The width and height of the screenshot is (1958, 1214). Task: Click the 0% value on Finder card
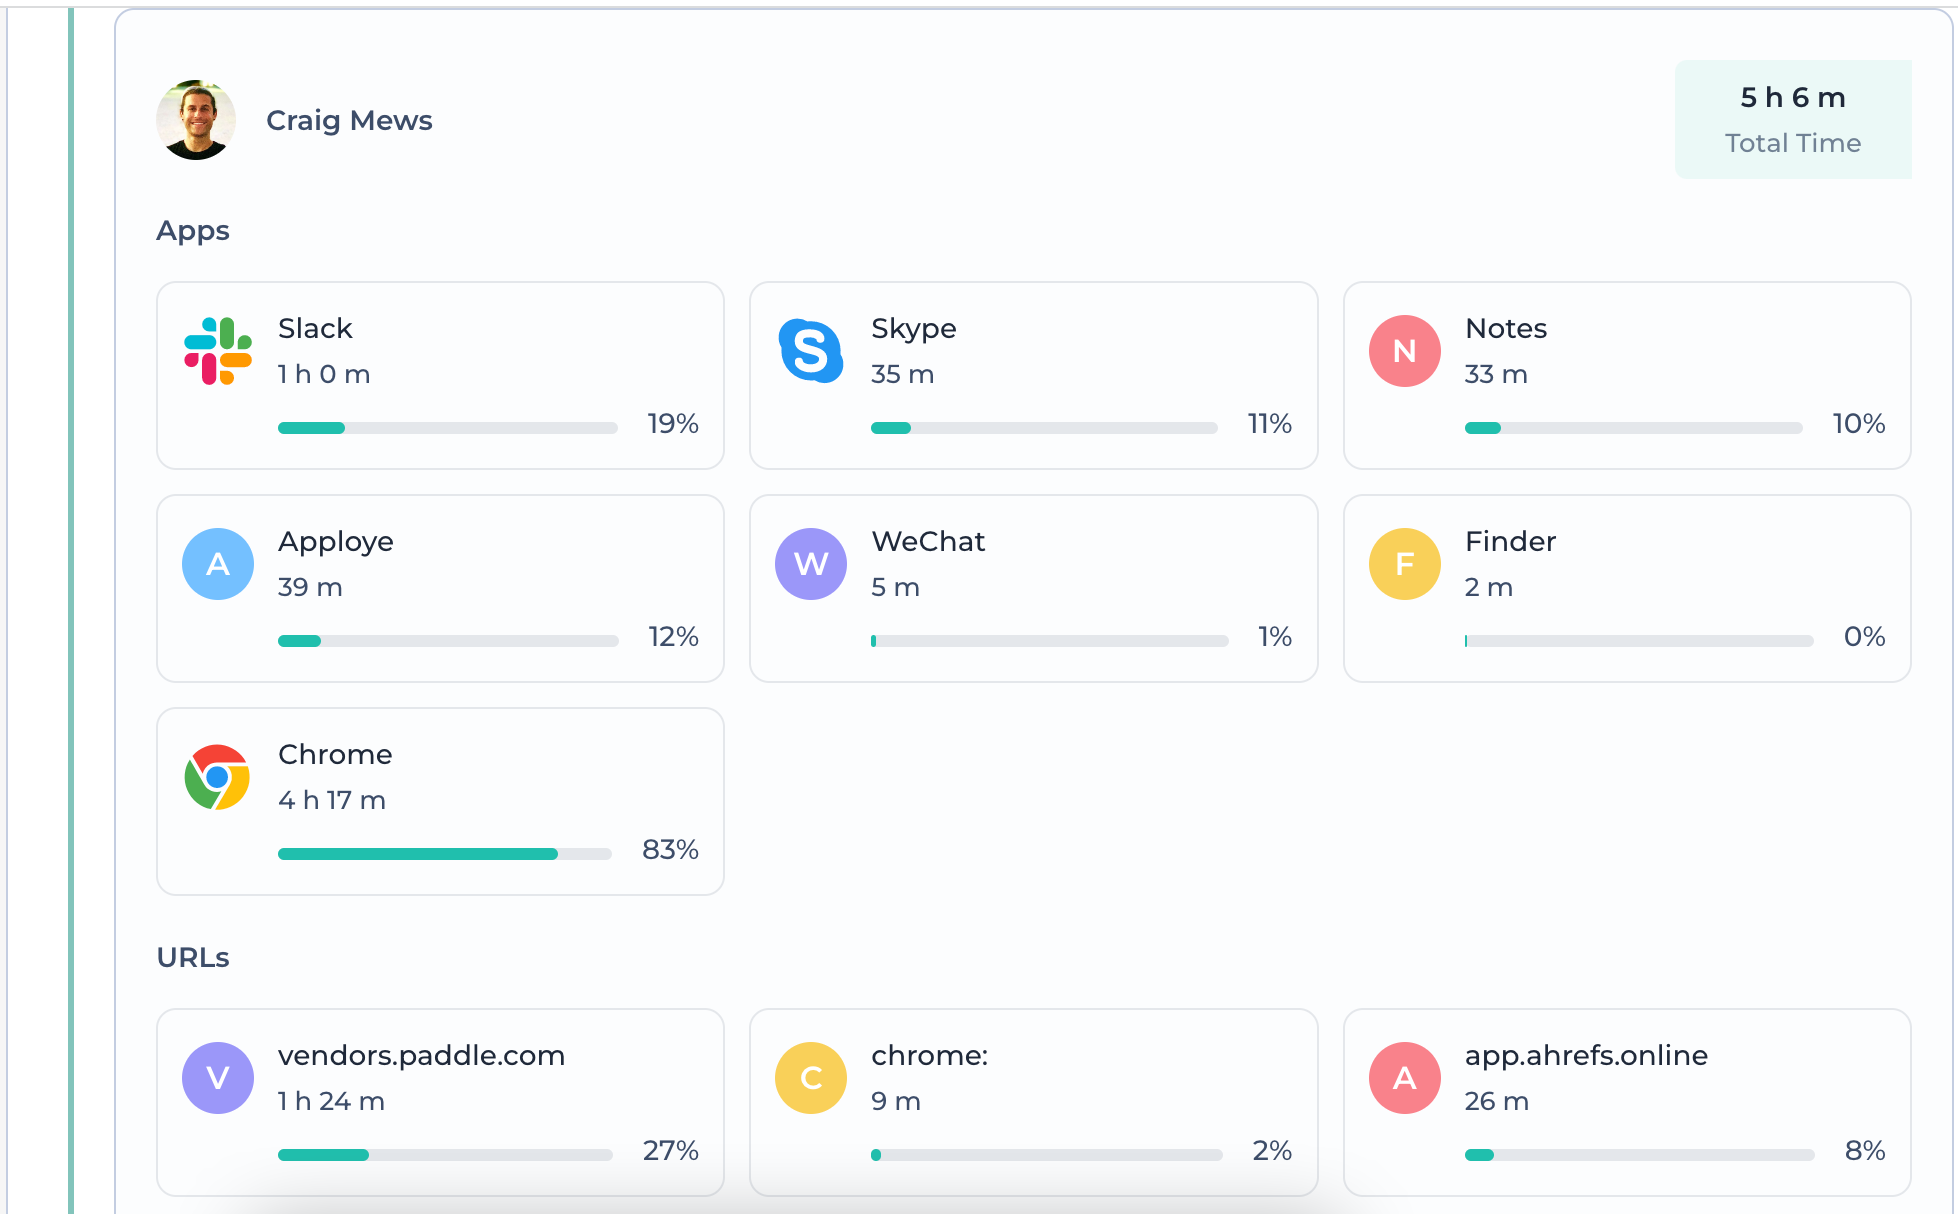(x=1865, y=637)
